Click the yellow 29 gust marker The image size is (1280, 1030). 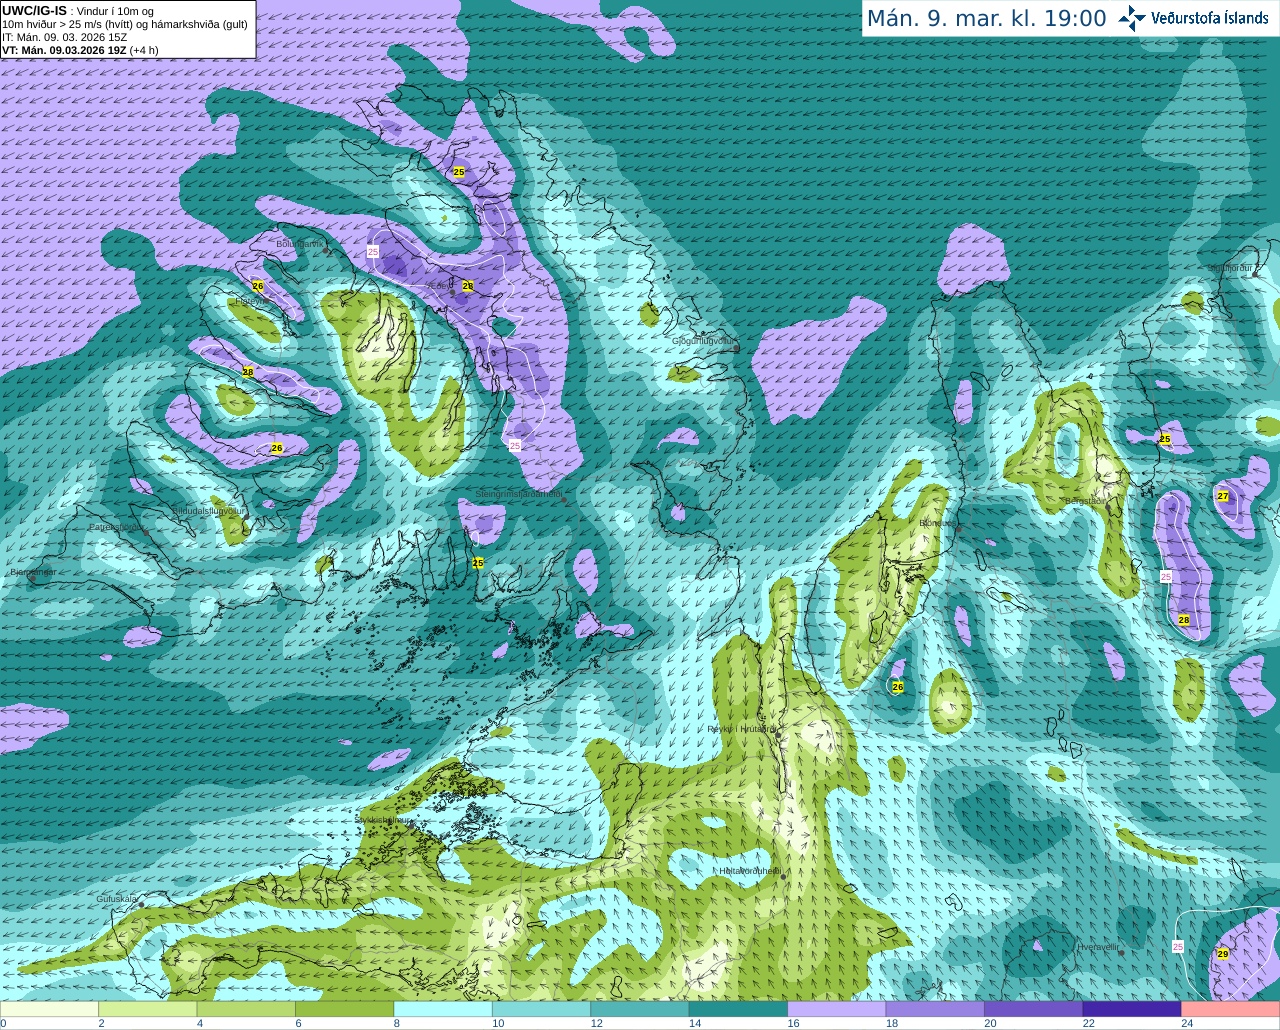click(1223, 954)
